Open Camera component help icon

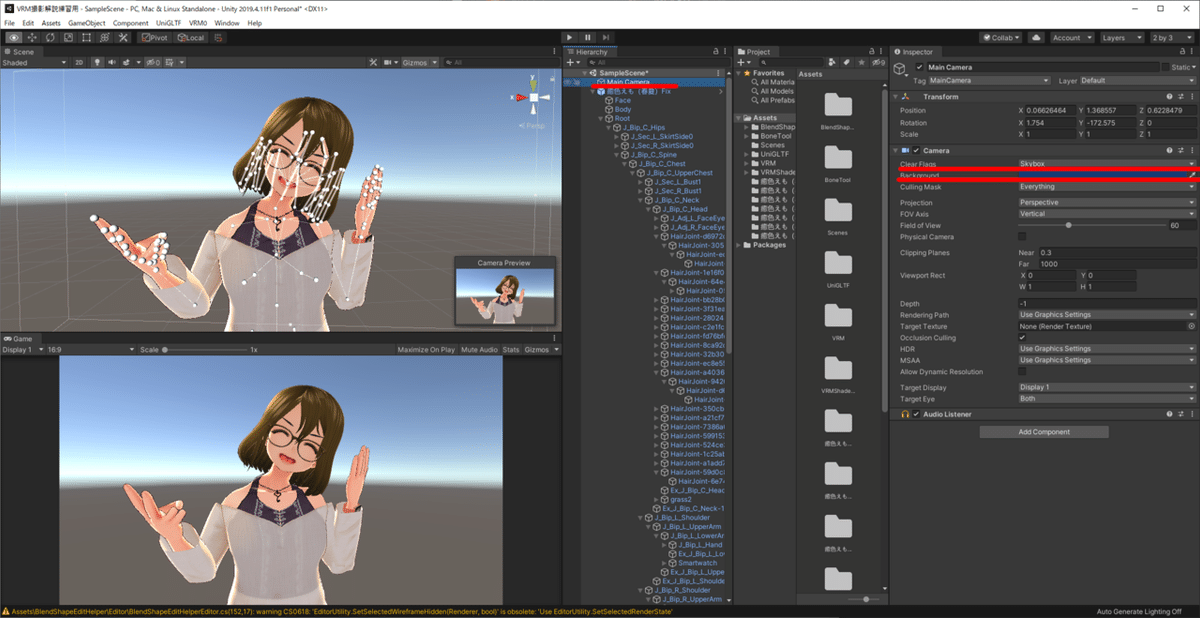click(x=1168, y=150)
